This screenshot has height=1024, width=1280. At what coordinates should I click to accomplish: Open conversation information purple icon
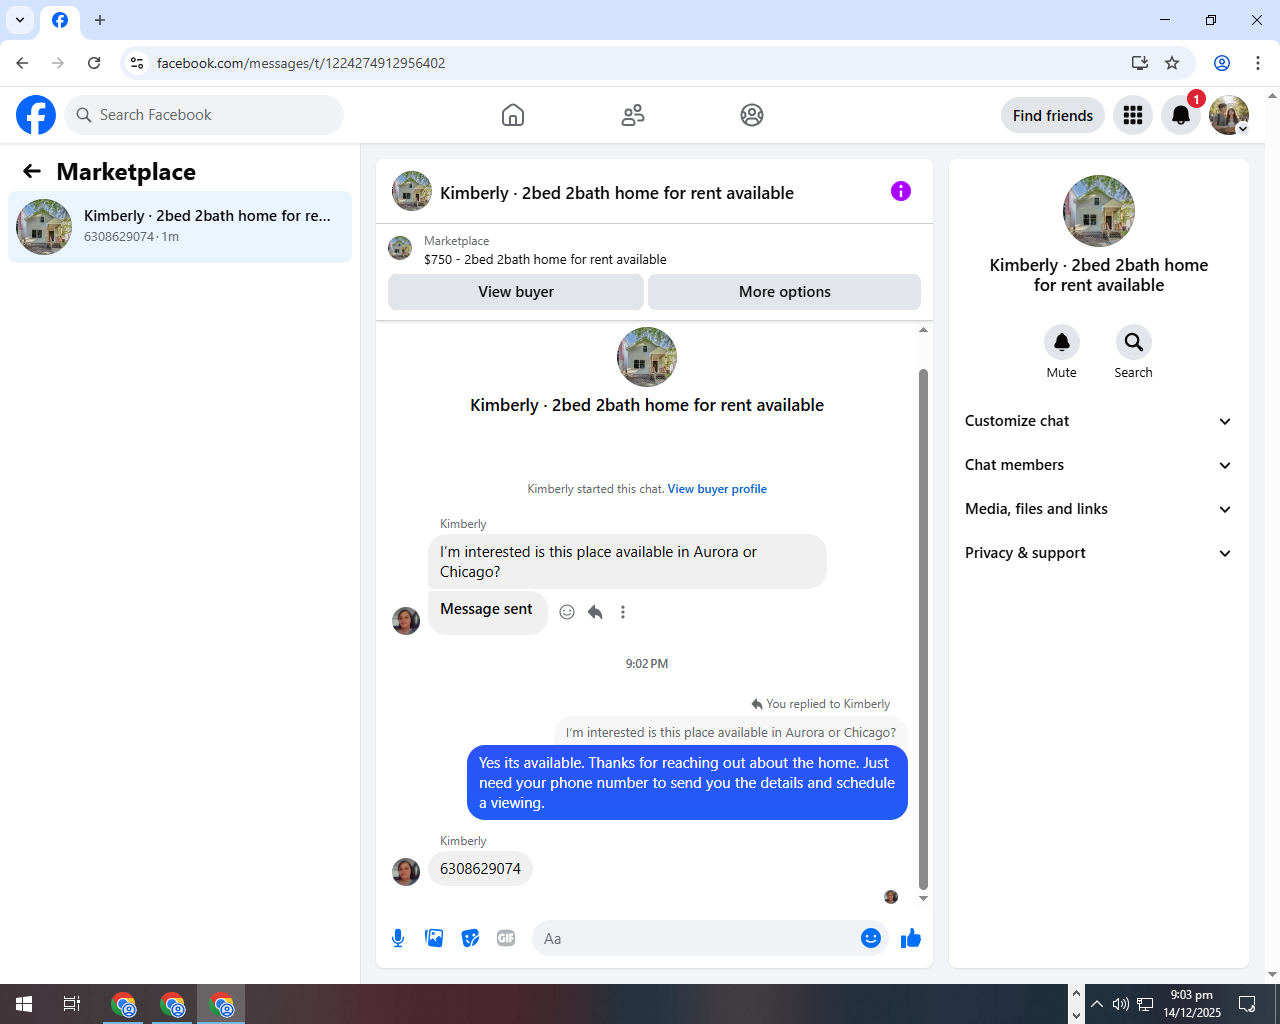point(901,191)
